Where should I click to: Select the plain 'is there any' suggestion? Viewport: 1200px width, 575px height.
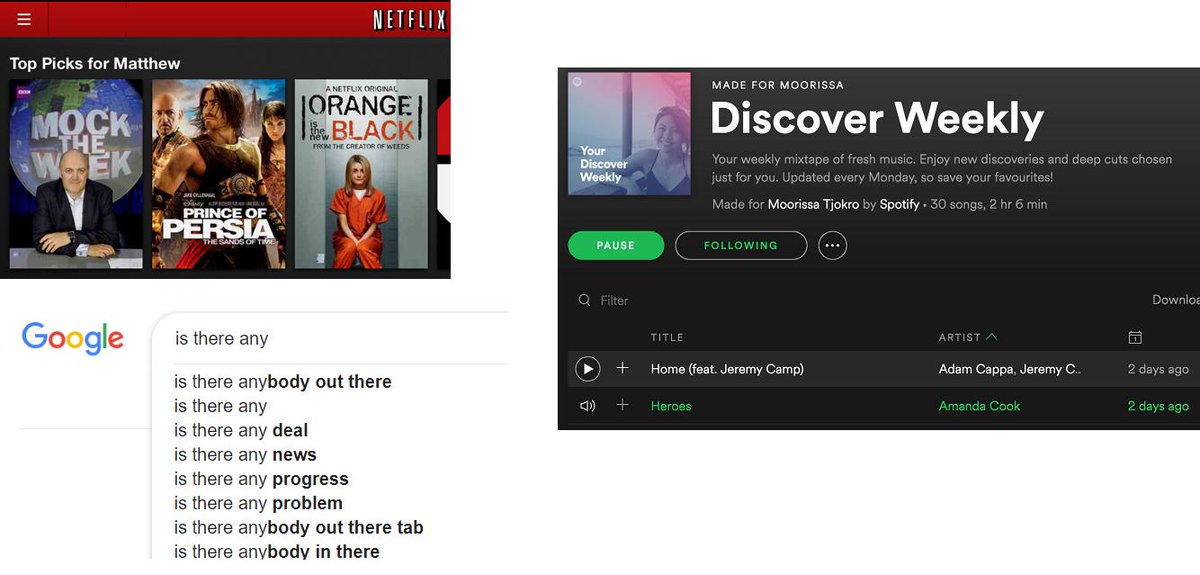(x=221, y=406)
